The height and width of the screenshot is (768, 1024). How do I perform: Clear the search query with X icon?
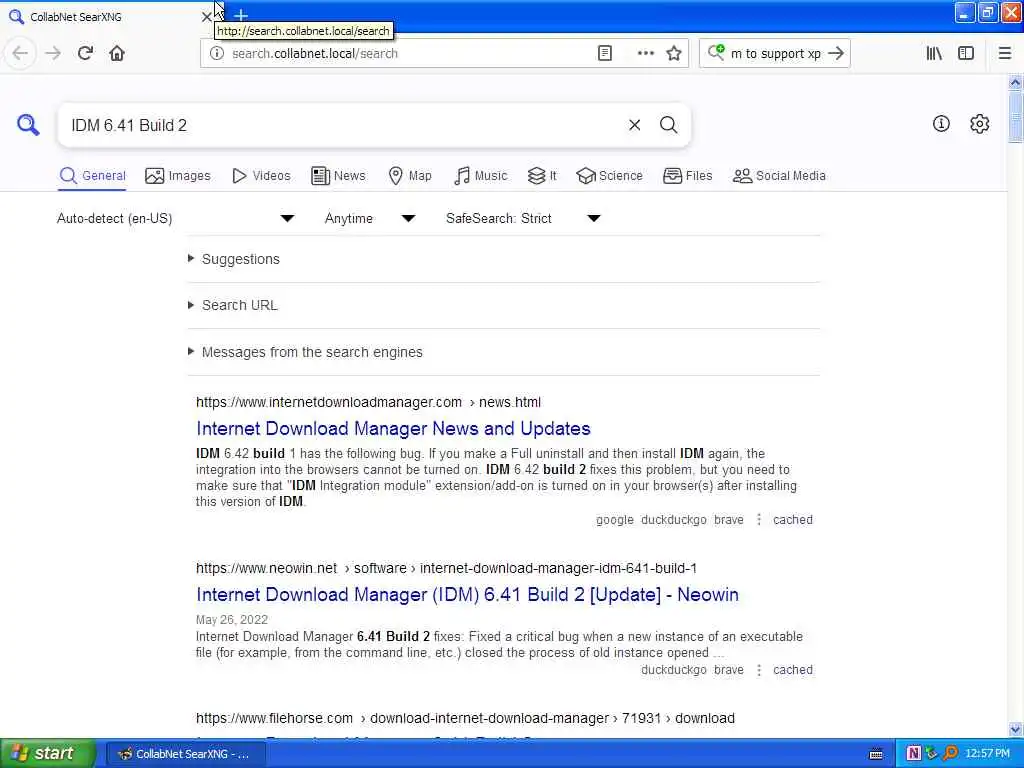[x=634, y=125]
